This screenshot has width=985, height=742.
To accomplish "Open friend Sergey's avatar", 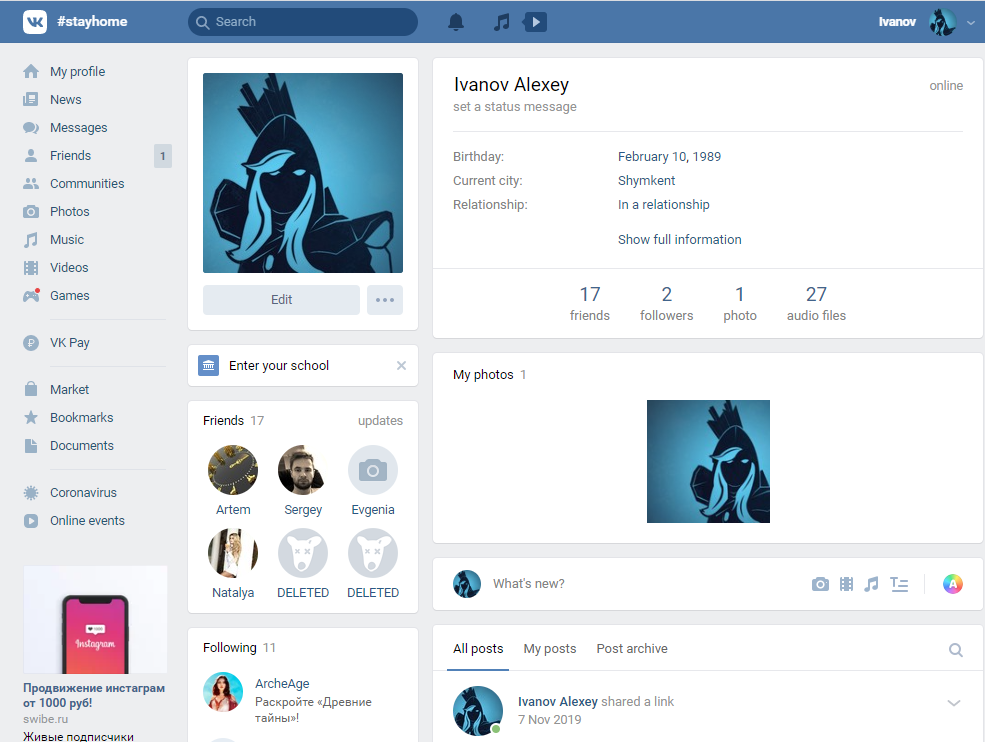I will click(x=303, y=470).
